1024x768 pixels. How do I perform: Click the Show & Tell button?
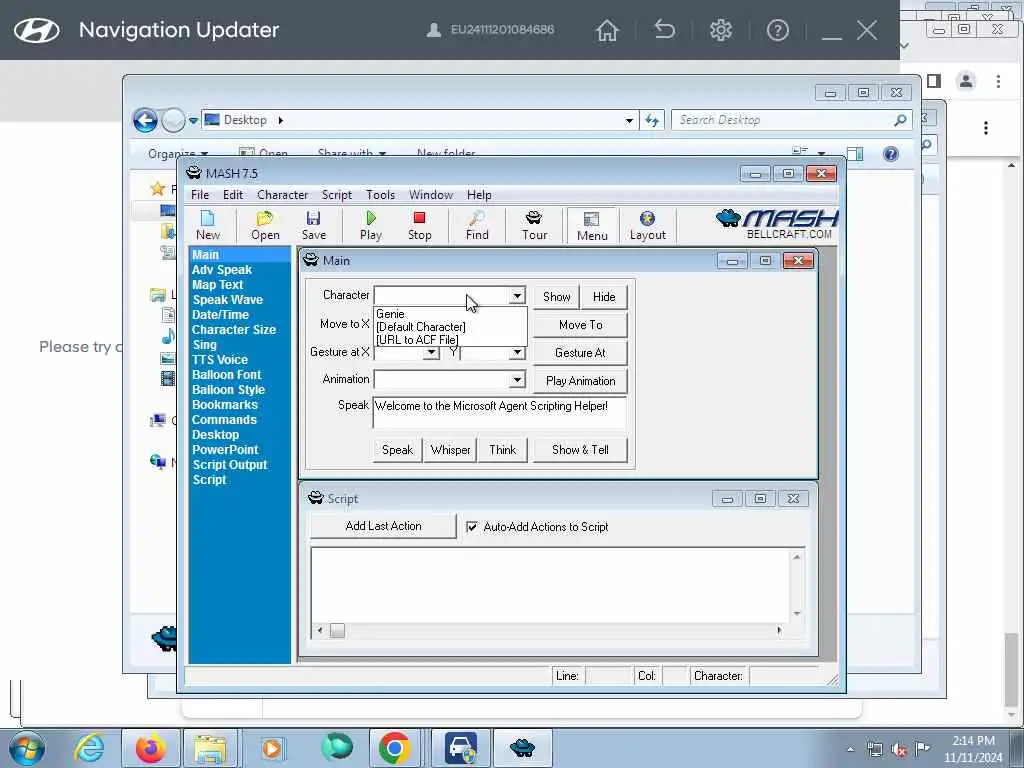581,450
